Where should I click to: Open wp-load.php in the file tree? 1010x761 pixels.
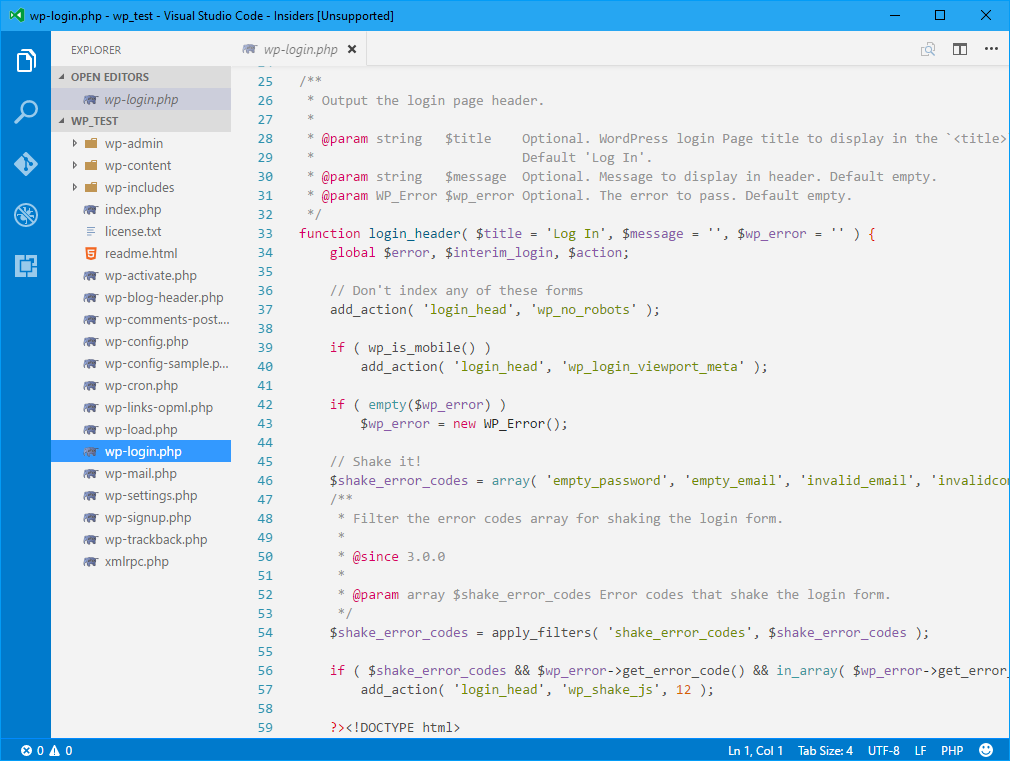[141, 429]
